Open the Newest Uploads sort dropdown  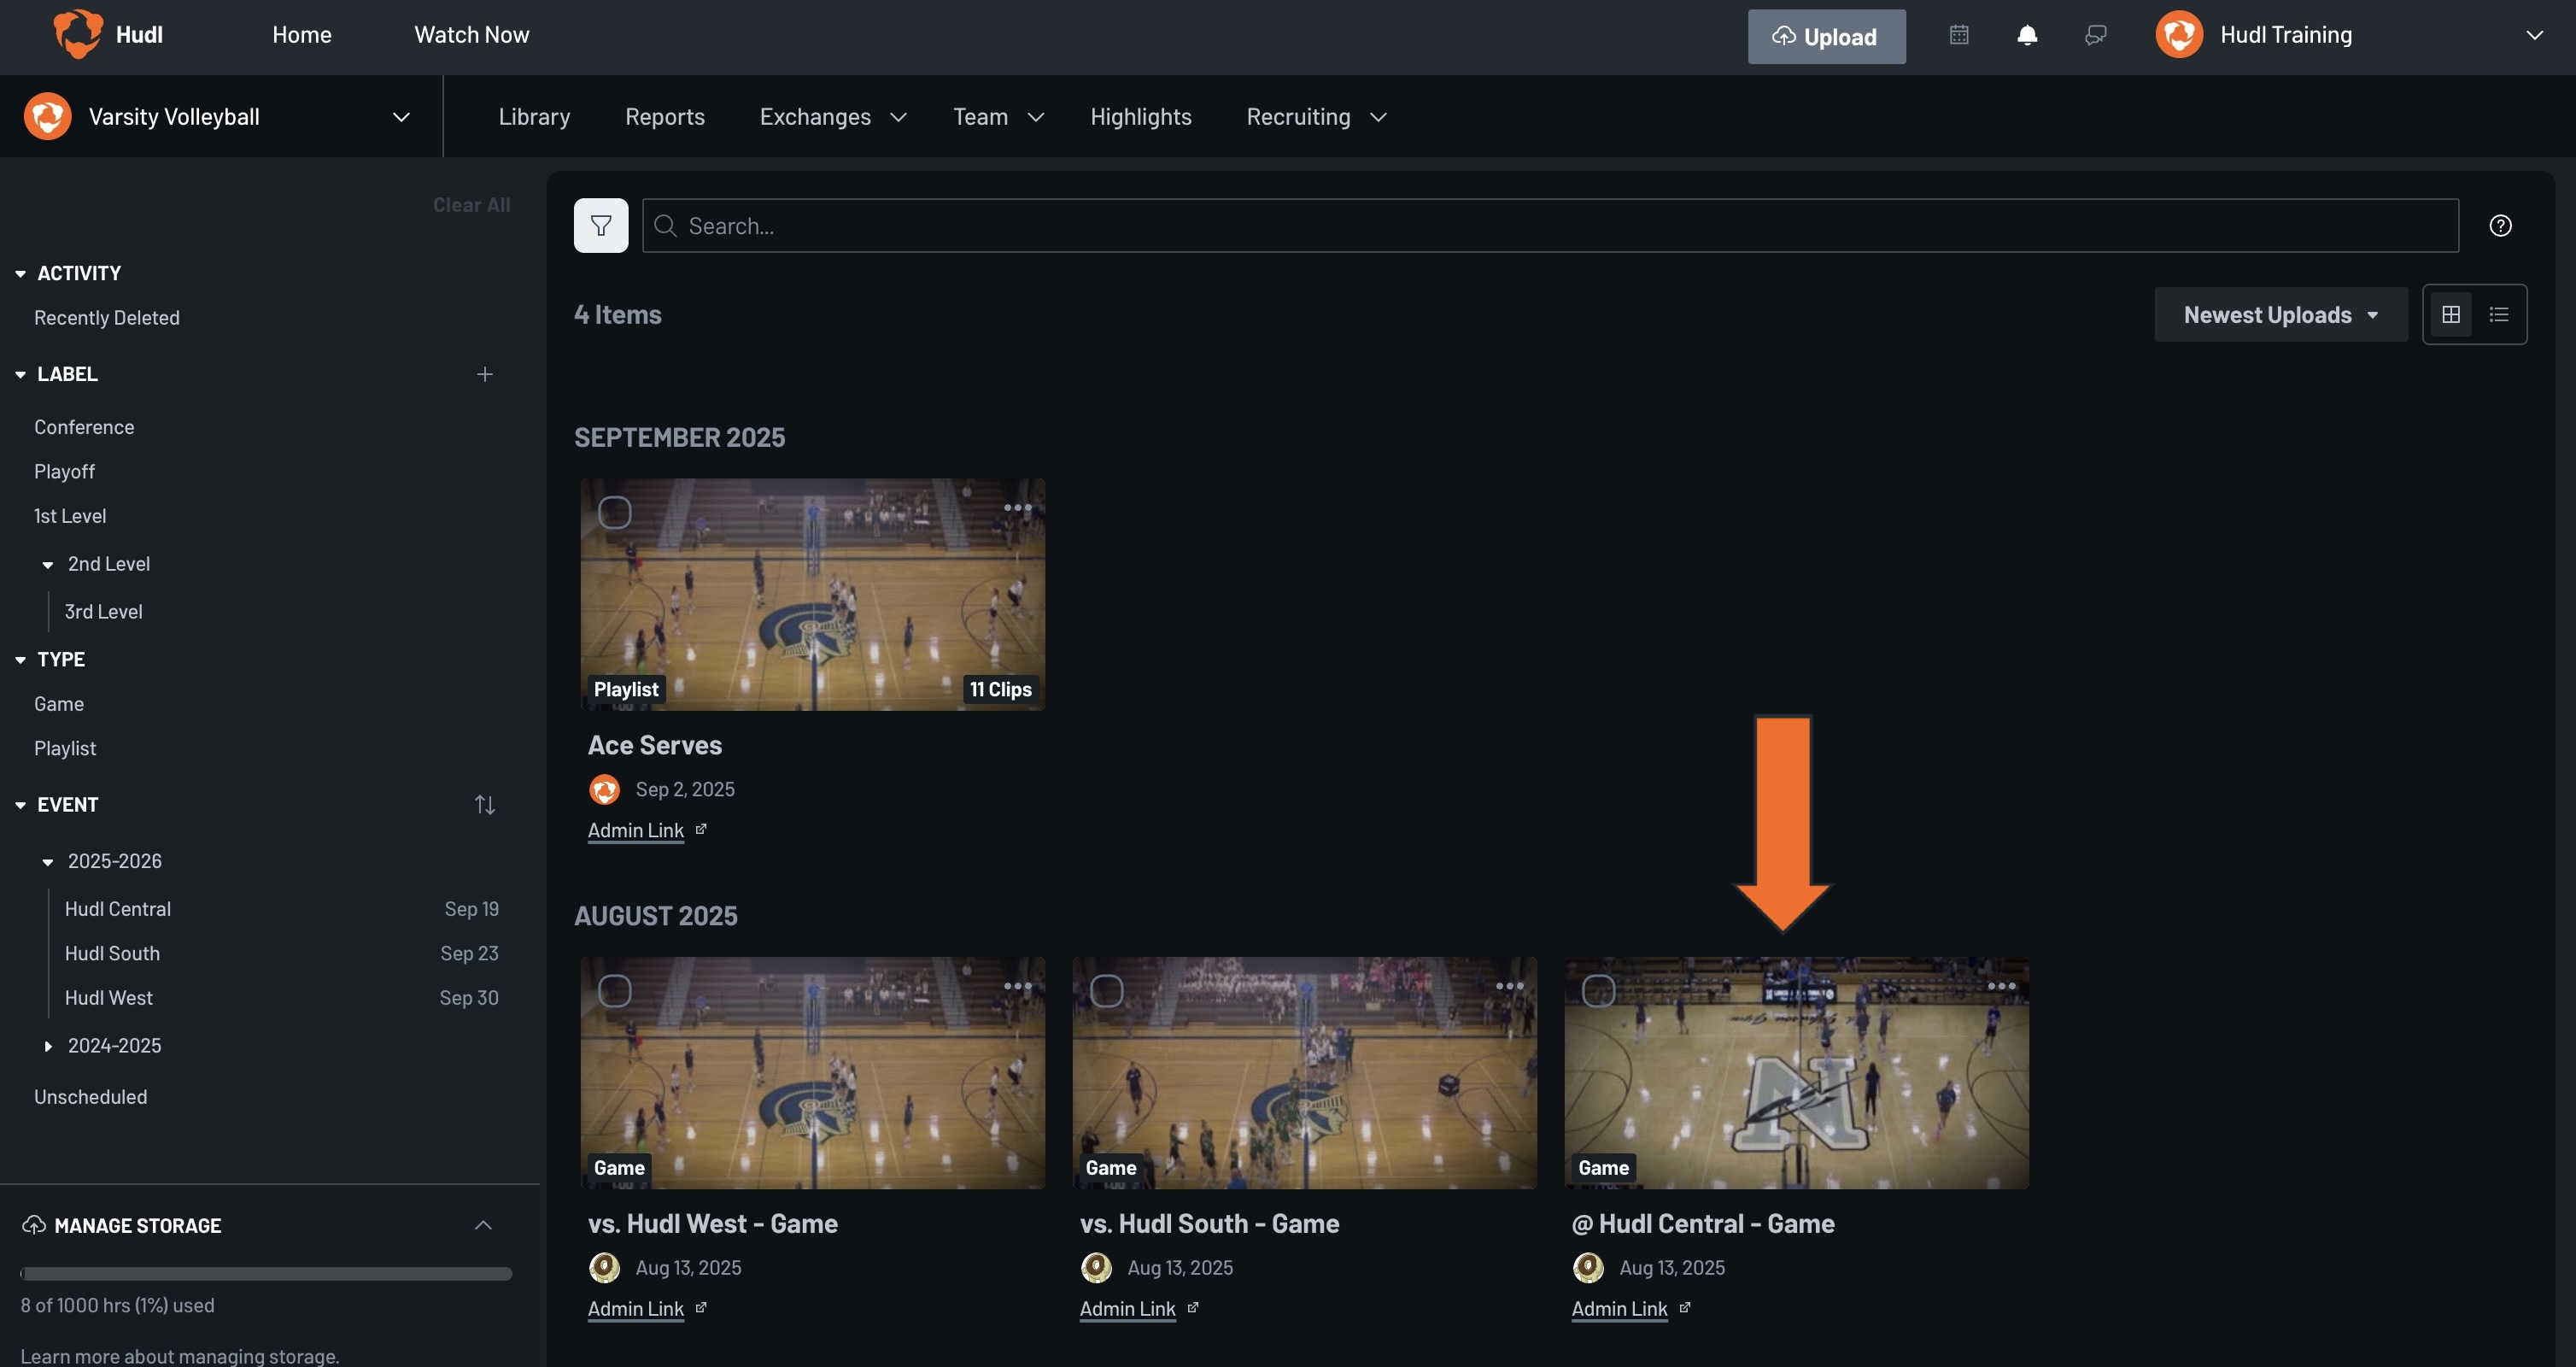click(x=2281, y=314)
